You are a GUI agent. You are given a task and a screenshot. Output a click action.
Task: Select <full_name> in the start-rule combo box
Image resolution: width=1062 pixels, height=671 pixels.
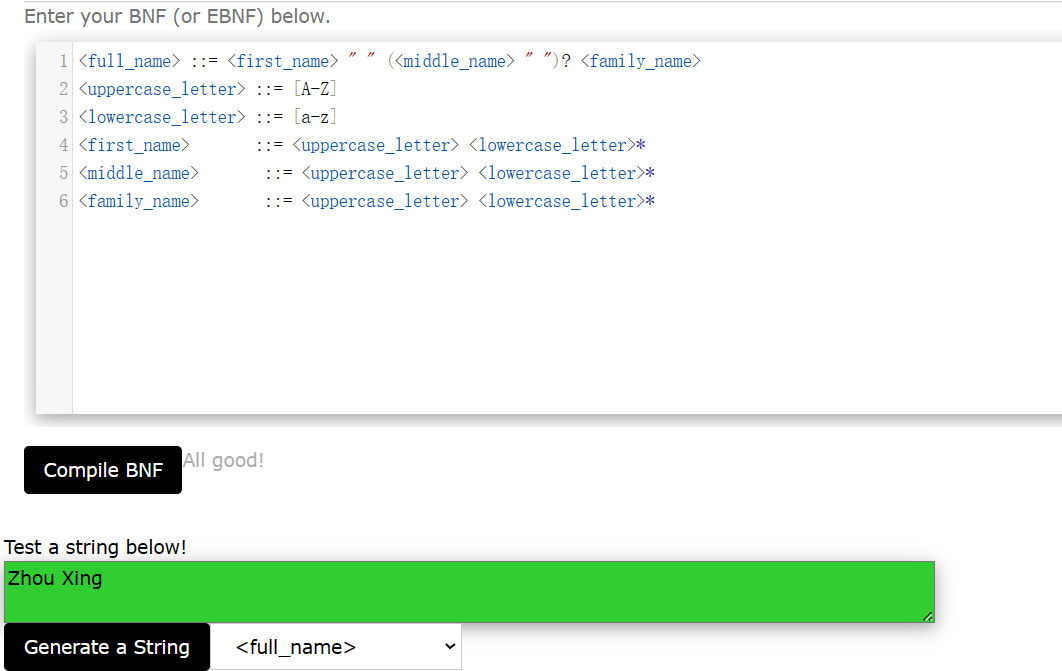pos(335,646)
